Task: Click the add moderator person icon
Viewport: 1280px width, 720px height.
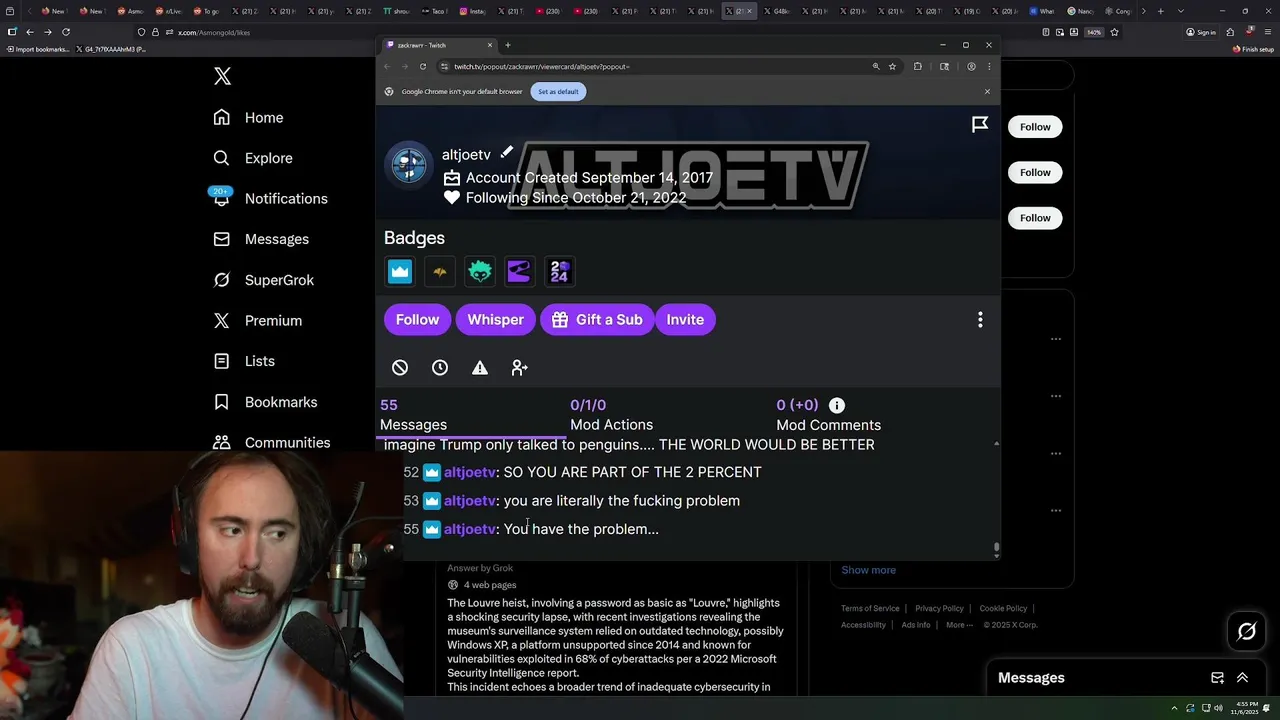Action: (x=519, y=368)
